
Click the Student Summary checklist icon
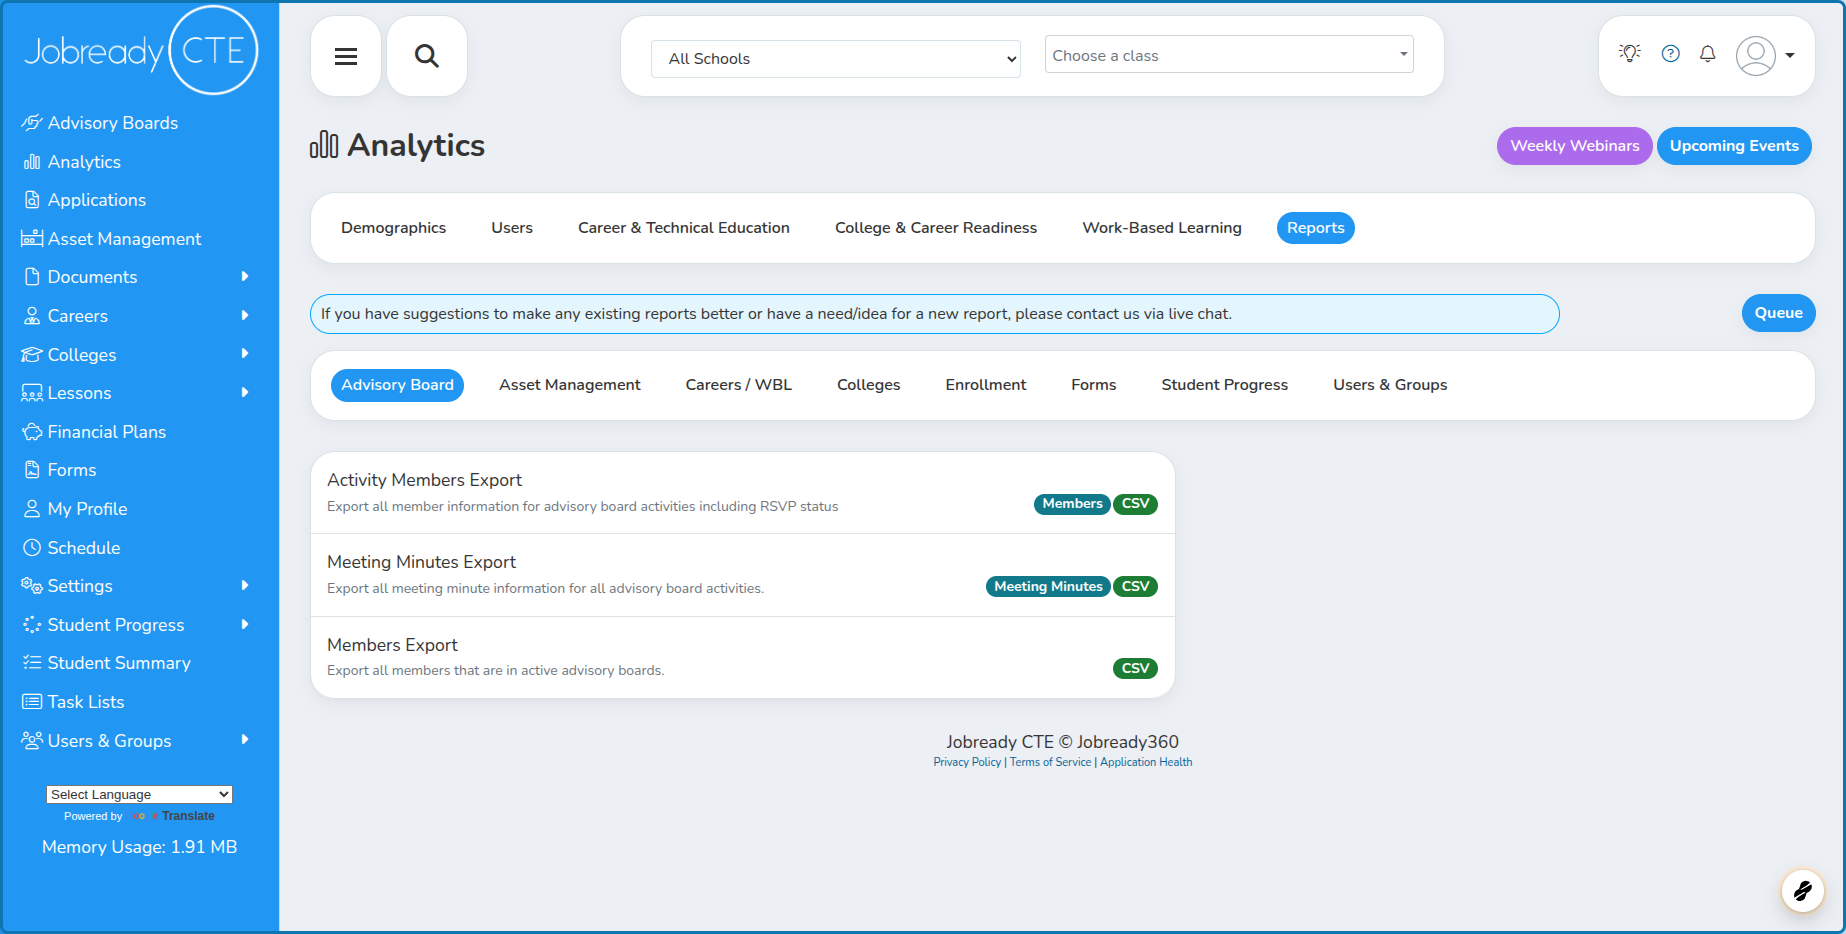[32, 663]
